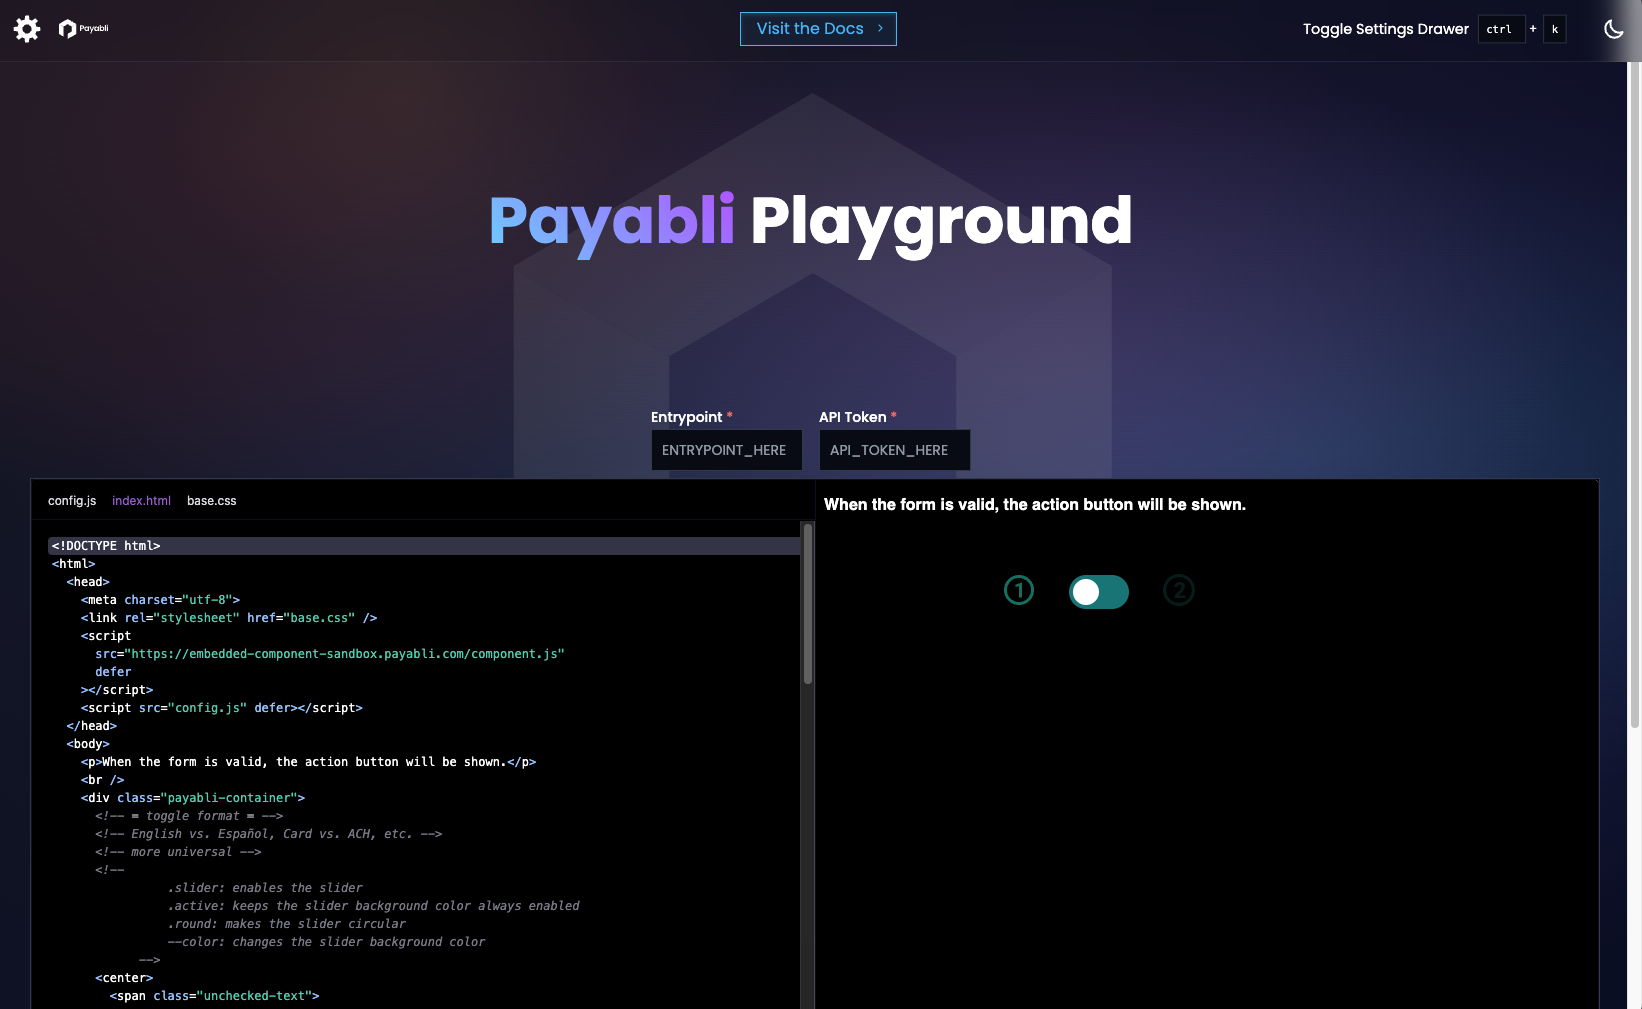Screen dimensions: 1642x1009
Task: Click the k key badge in header
Action: pos(1555,29)
